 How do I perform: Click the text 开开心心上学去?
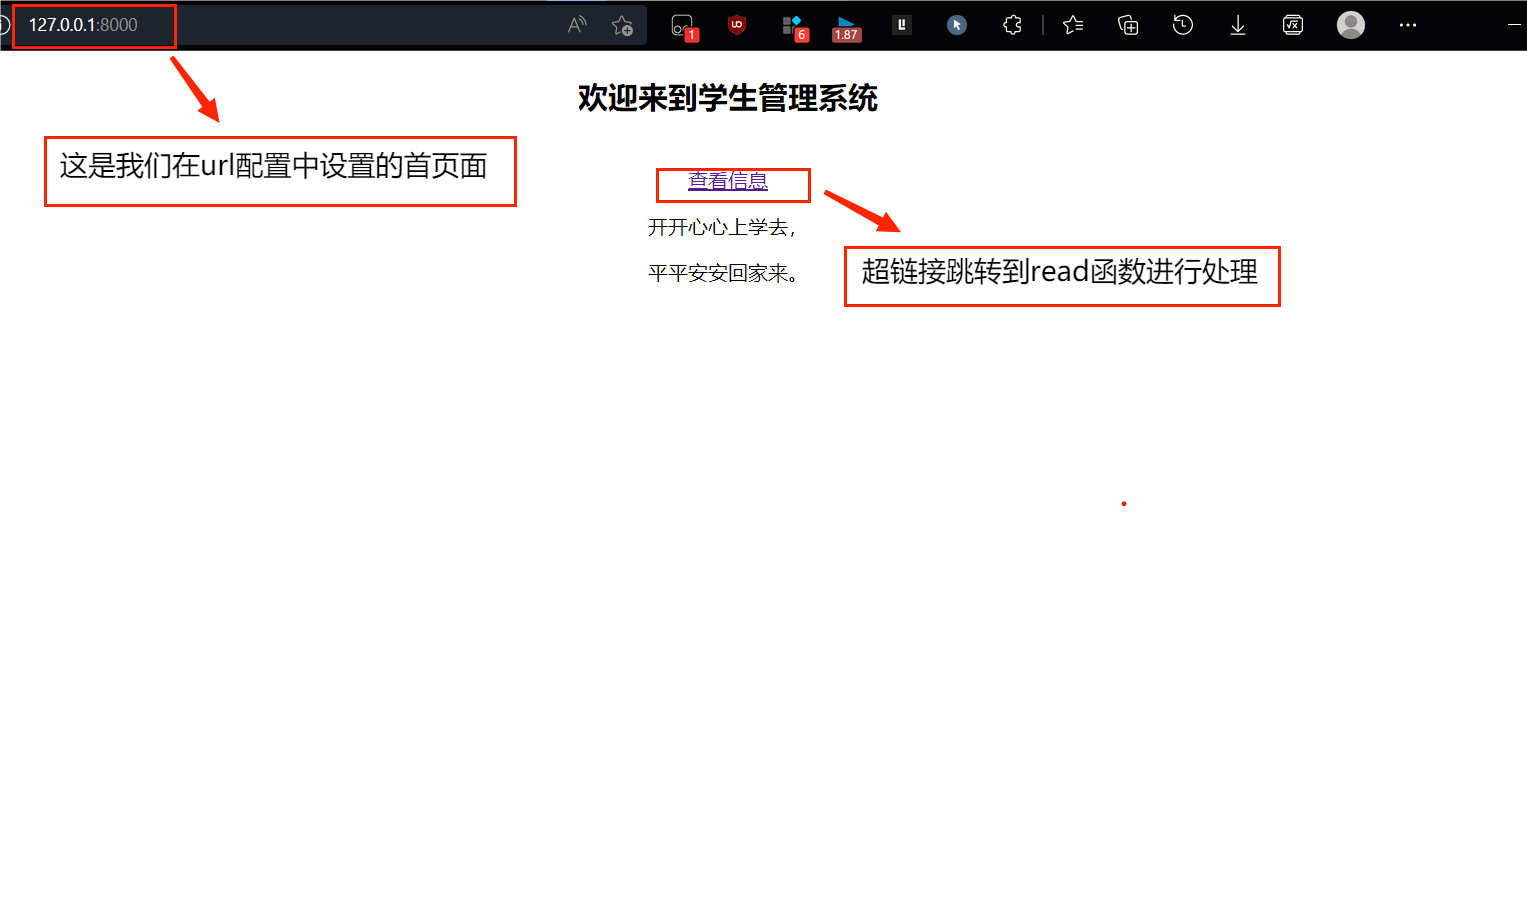tap(721, 228)
